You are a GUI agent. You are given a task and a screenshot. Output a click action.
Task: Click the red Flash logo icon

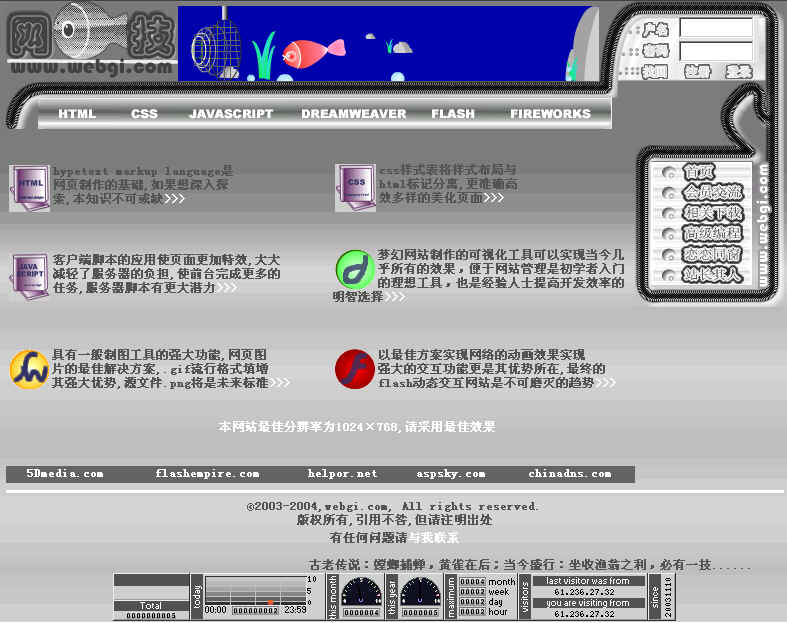354,369
